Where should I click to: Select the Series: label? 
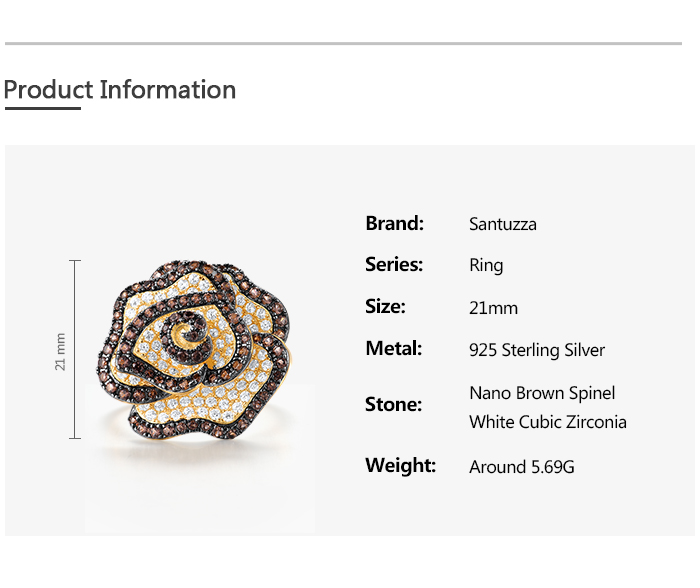394,265
